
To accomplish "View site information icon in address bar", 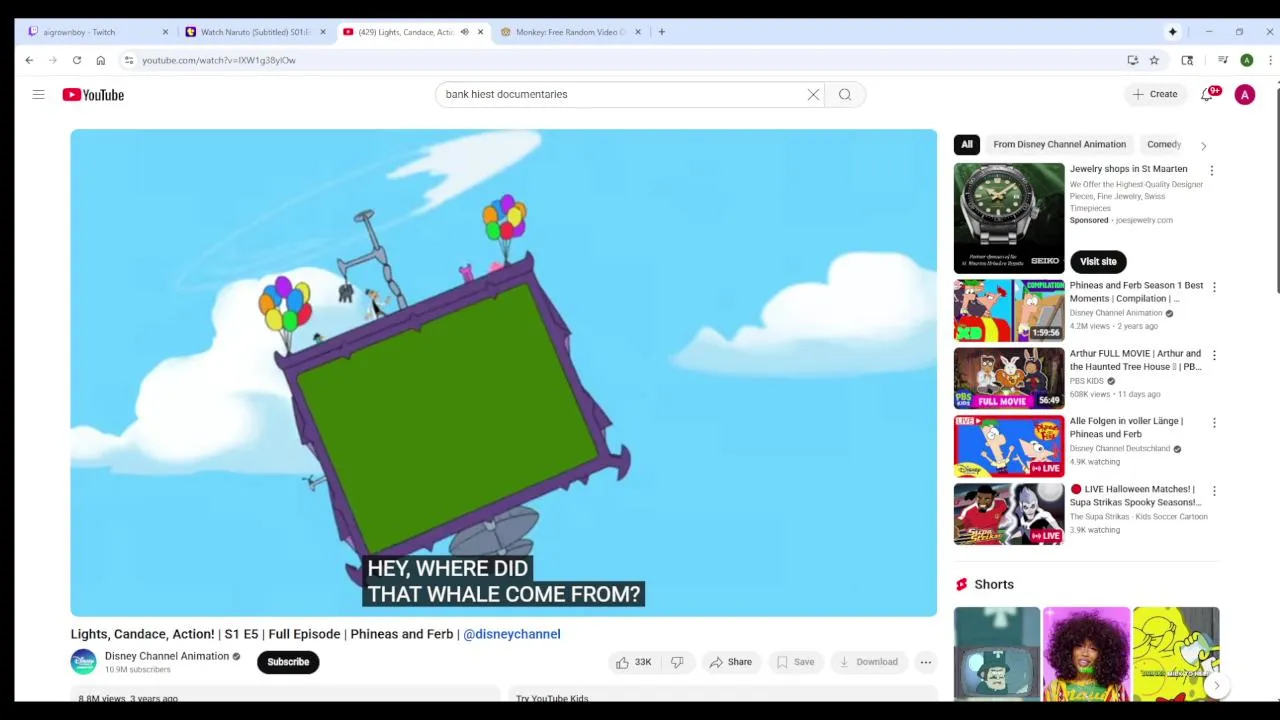I will click(x=129, y=60).
